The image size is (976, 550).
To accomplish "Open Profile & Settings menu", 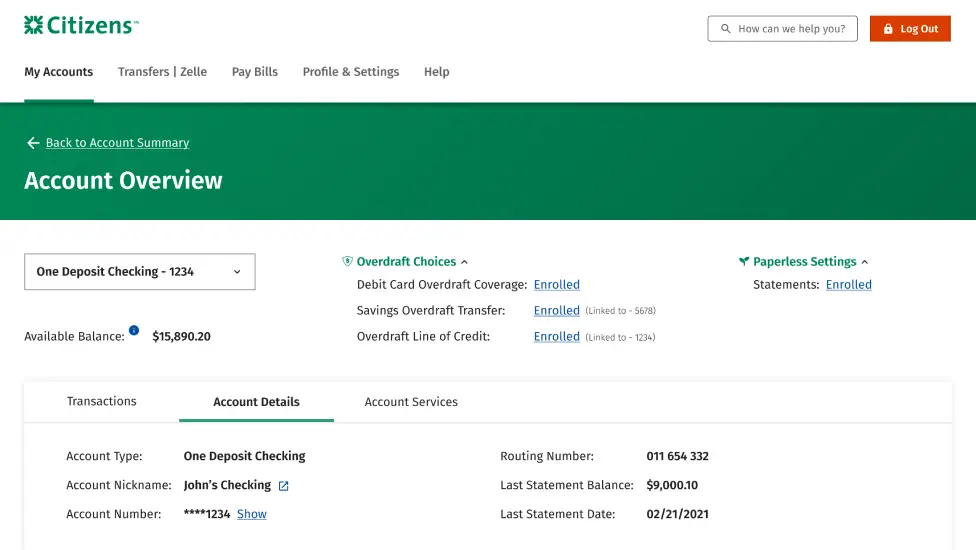I will point(351,72).
